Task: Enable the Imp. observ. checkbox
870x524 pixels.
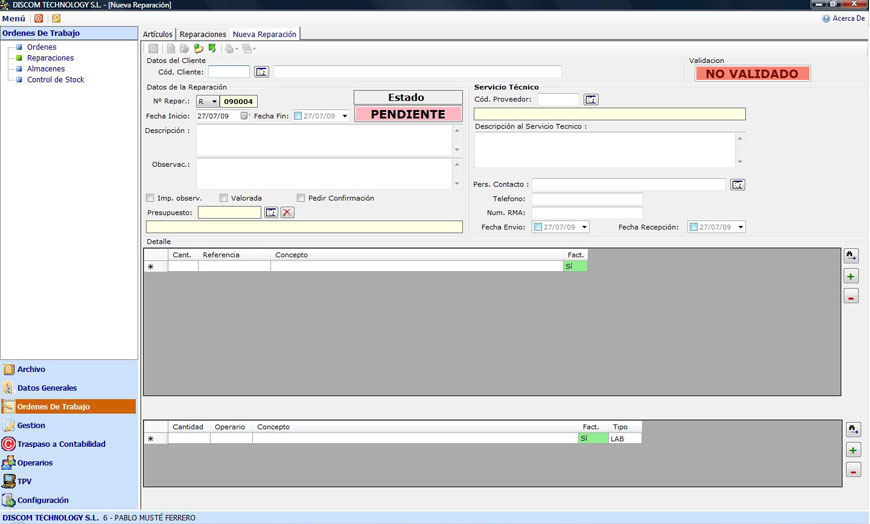Action: click(150, 198)
